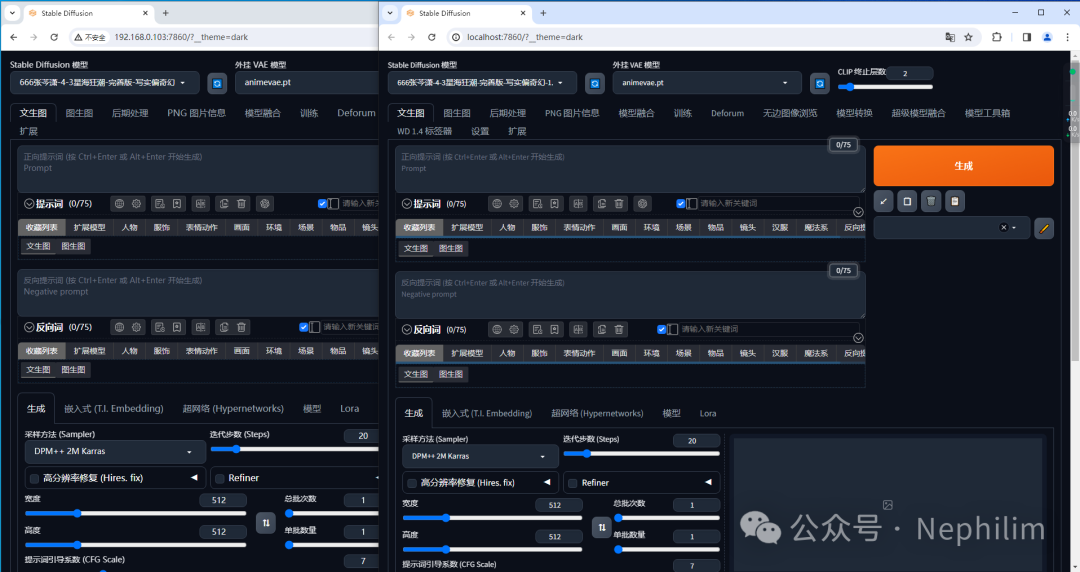Screen dimensions: 1080x572
Task: Clear the styles field with the X button
Action: 1004,228
